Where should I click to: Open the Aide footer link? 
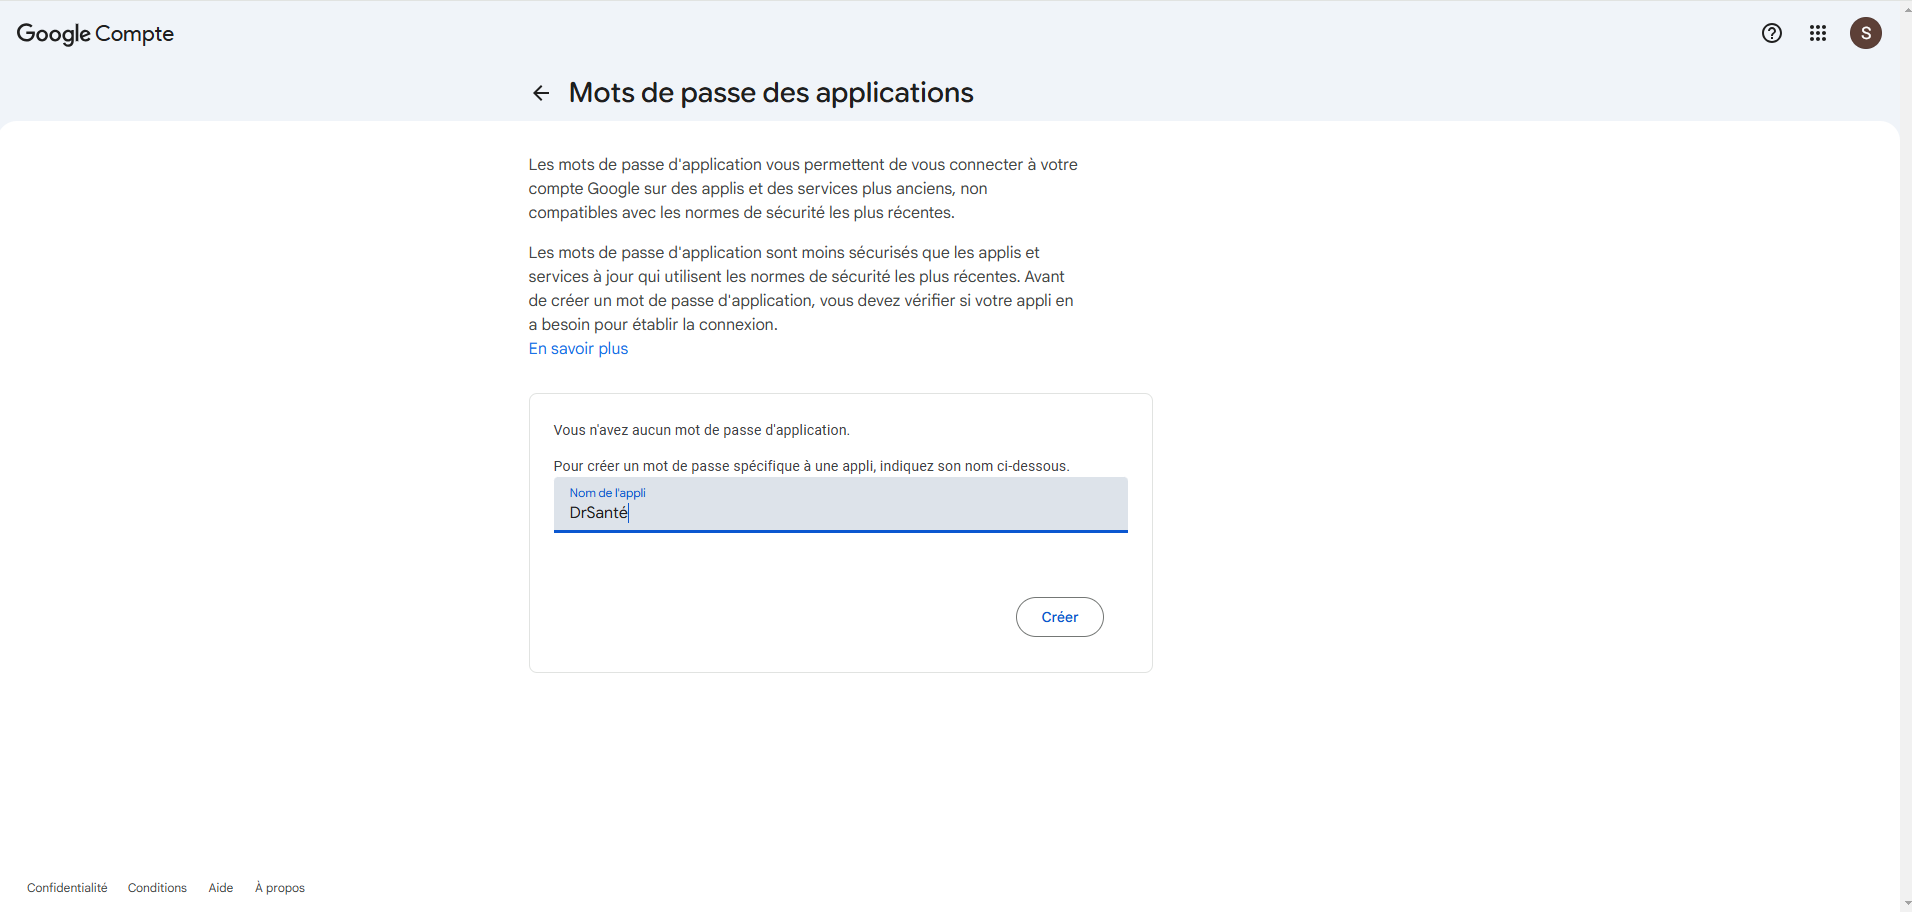(221, 888)
